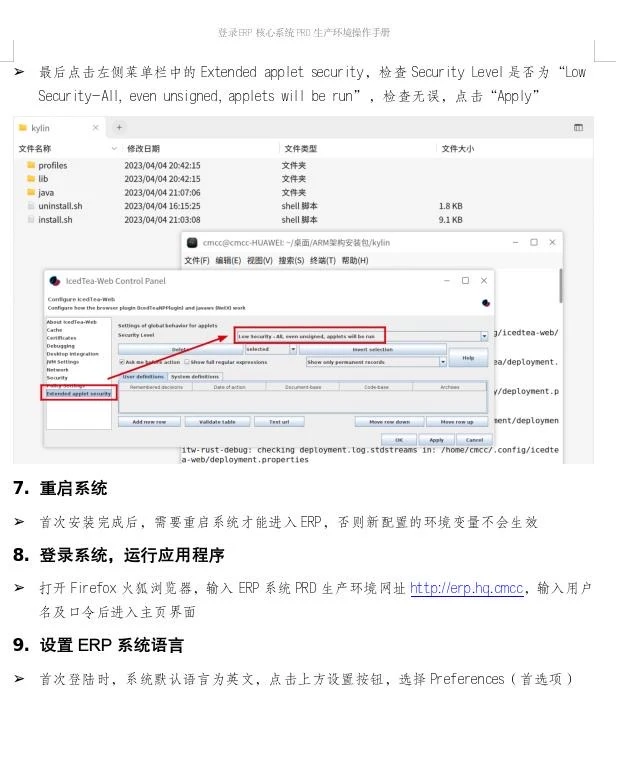
Task: Select the uninstall.sh file icon
Action: [31, 206]
